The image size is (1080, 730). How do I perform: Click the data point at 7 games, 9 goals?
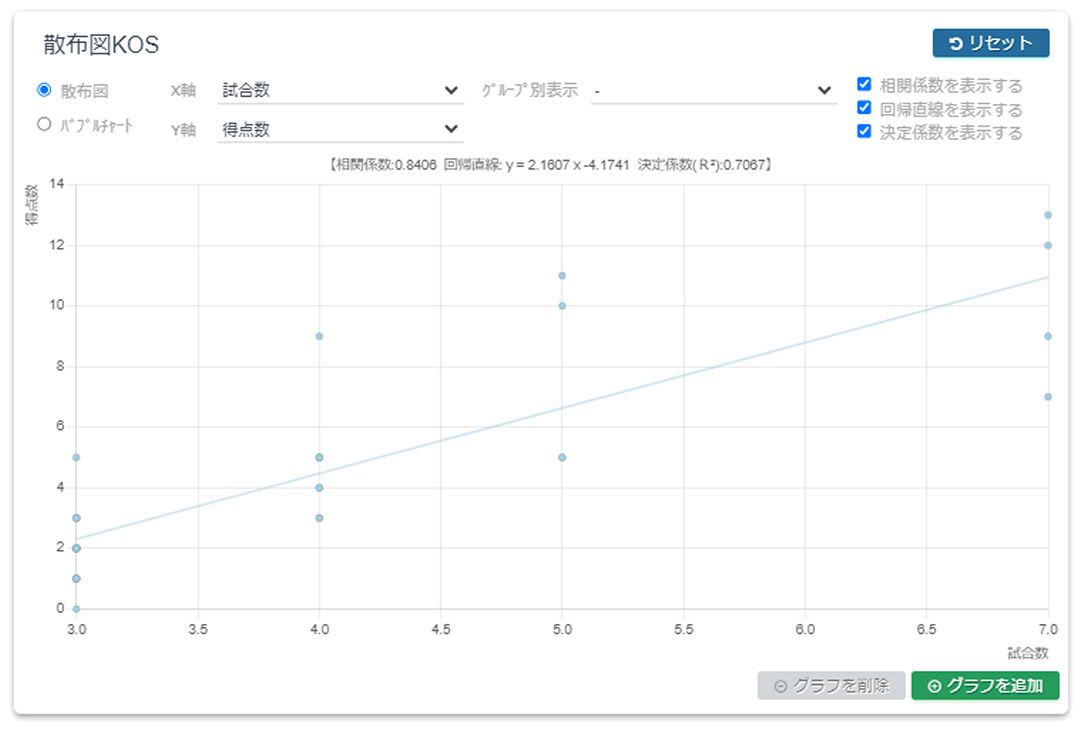tap(1048, 336)
